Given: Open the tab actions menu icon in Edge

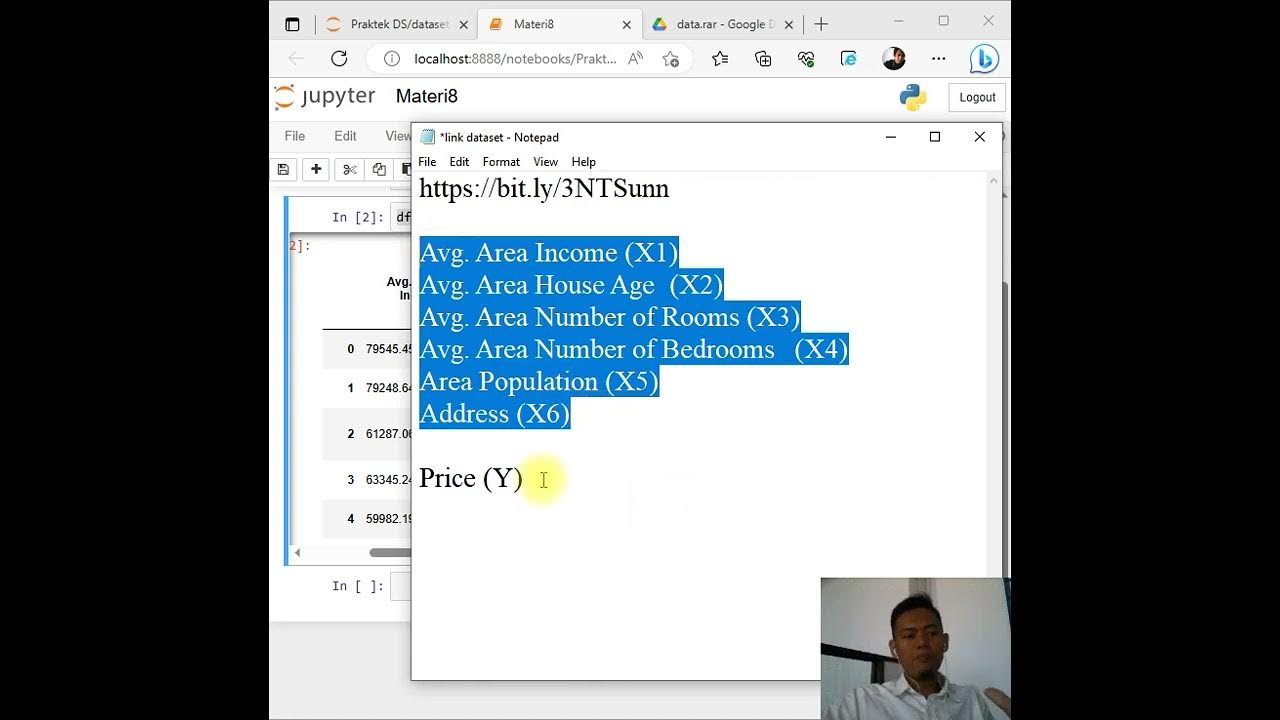Looking at the screenshot, I should pos(292,24).
